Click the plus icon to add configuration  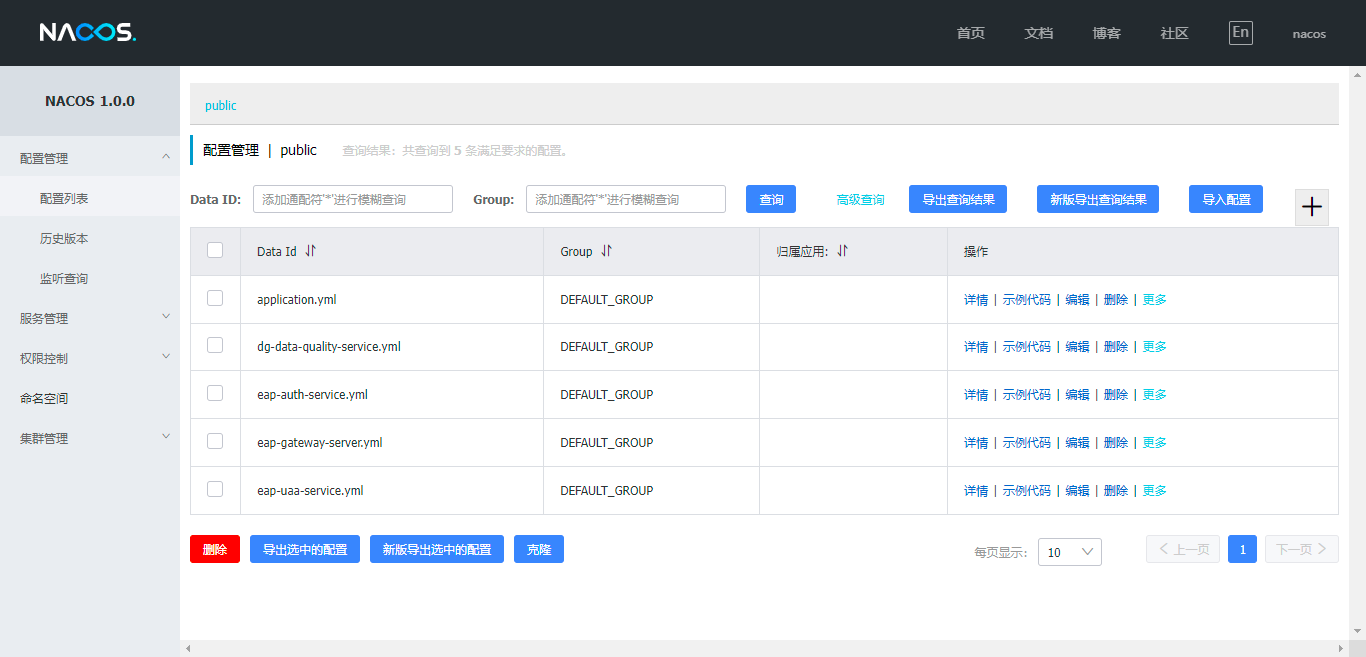coord(1311,207)
